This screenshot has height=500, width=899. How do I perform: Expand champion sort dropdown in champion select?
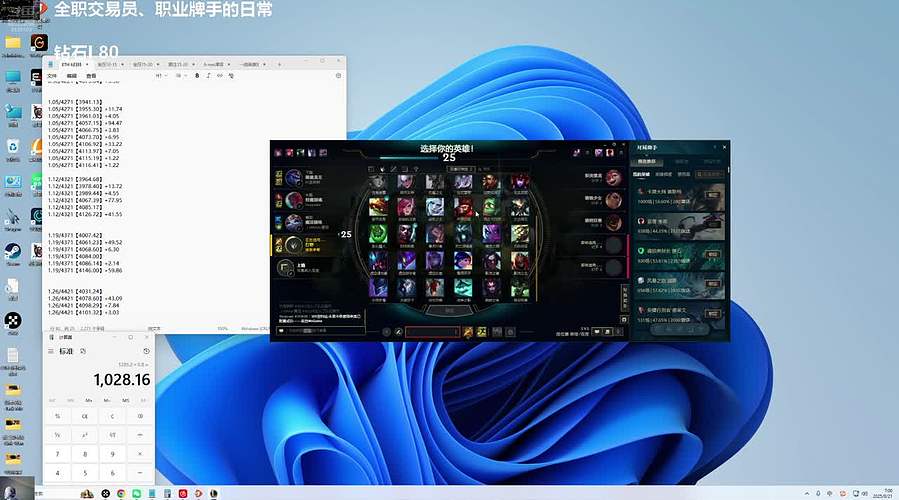coord(461,169)
